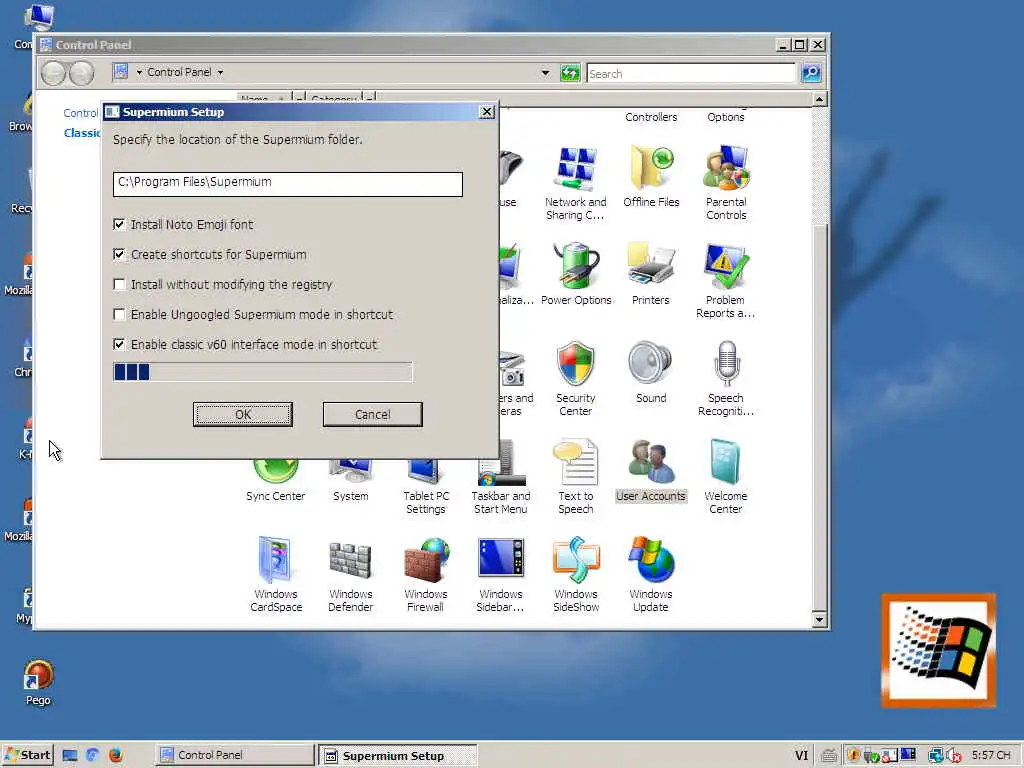Open Offline Files icon

click(x=651, y=168)
